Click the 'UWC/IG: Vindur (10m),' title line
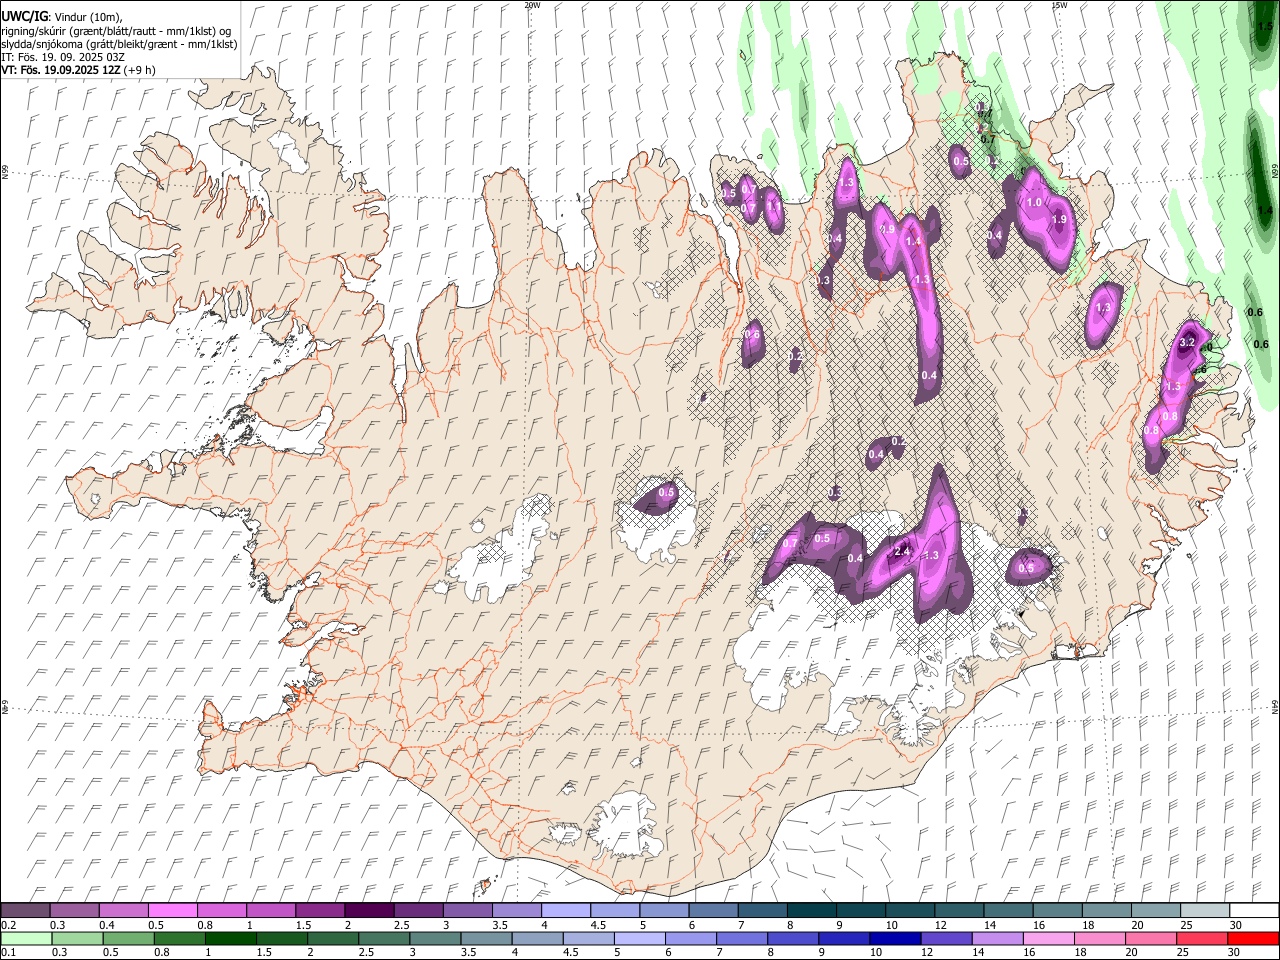1280x960 pixels. [x=63, y=17]
